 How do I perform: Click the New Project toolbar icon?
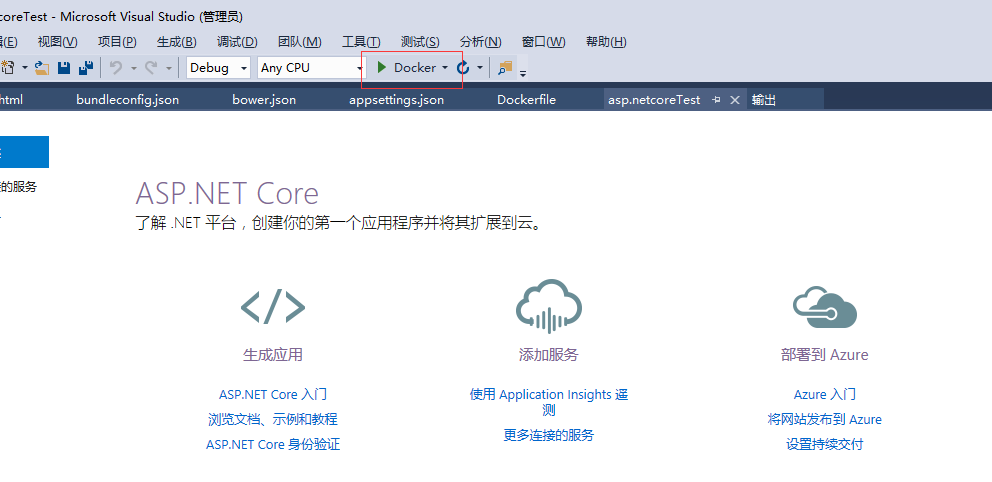pyautogui.click(x=8, y=68)
